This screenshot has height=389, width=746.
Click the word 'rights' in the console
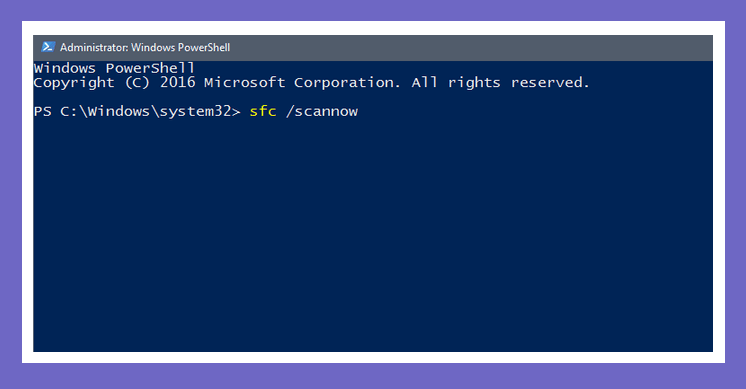click(474, 83)
